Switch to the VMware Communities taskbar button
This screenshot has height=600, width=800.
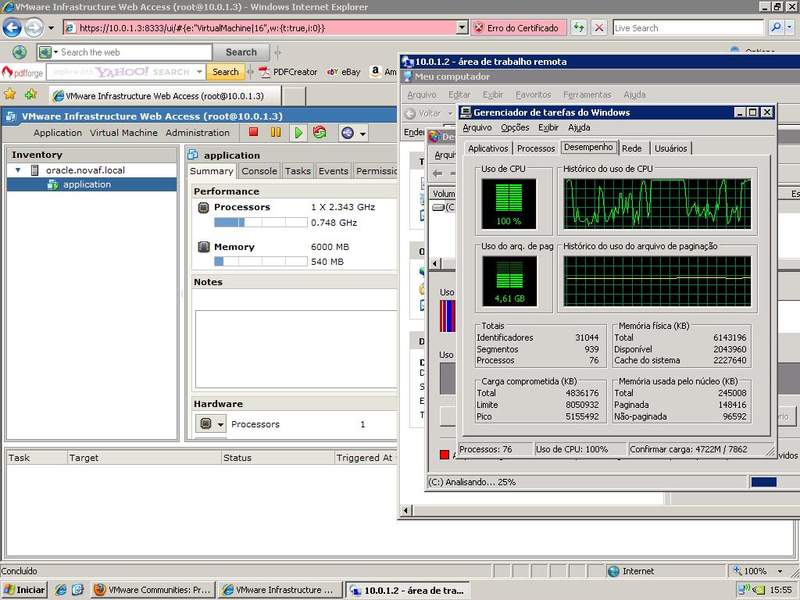click(153, 590)
